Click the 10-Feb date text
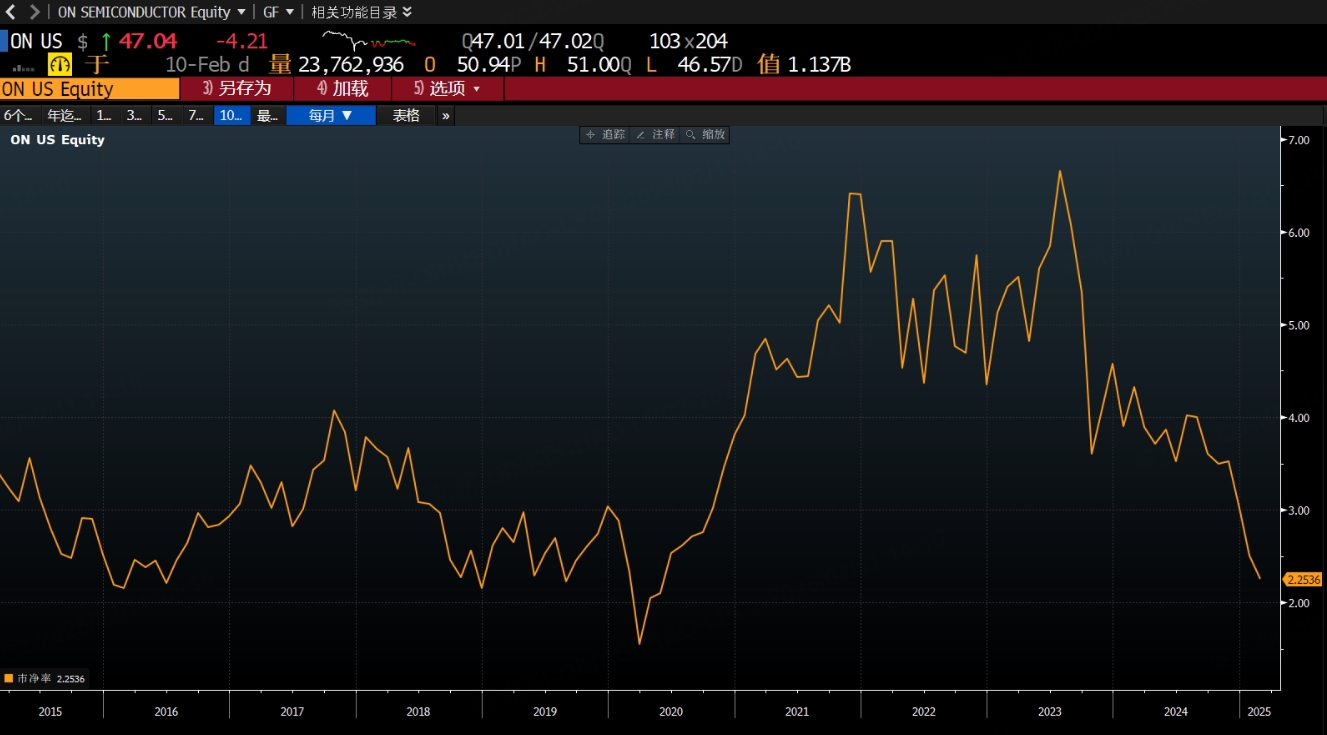The image size is (1327, 735). pos(198,64)
